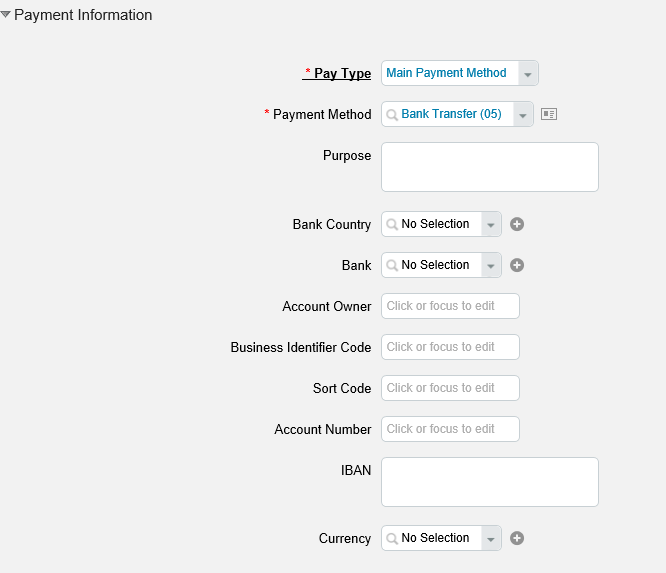Viewport: 666px width, 573px height.
Task: Click the details card icon beside Payment Method
Action: tap(549, 114)
